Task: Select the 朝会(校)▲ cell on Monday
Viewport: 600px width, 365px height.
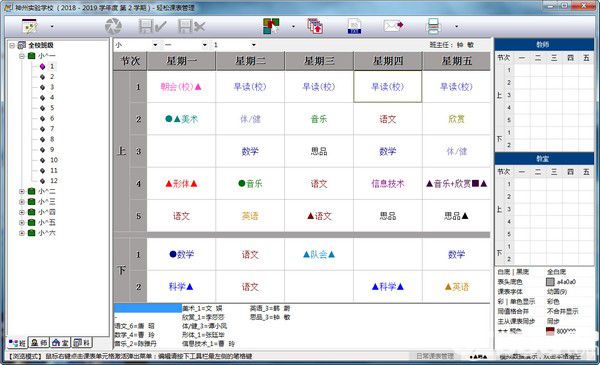Action: (x=181, y=87)
